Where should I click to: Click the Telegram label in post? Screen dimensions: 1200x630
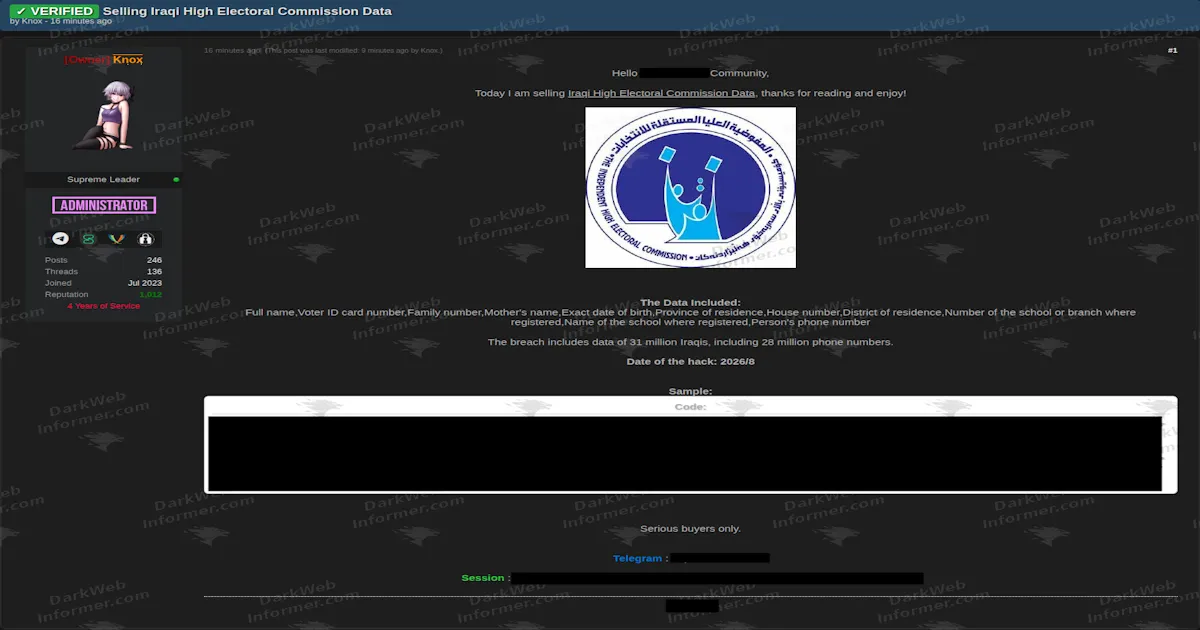[637, 558]
